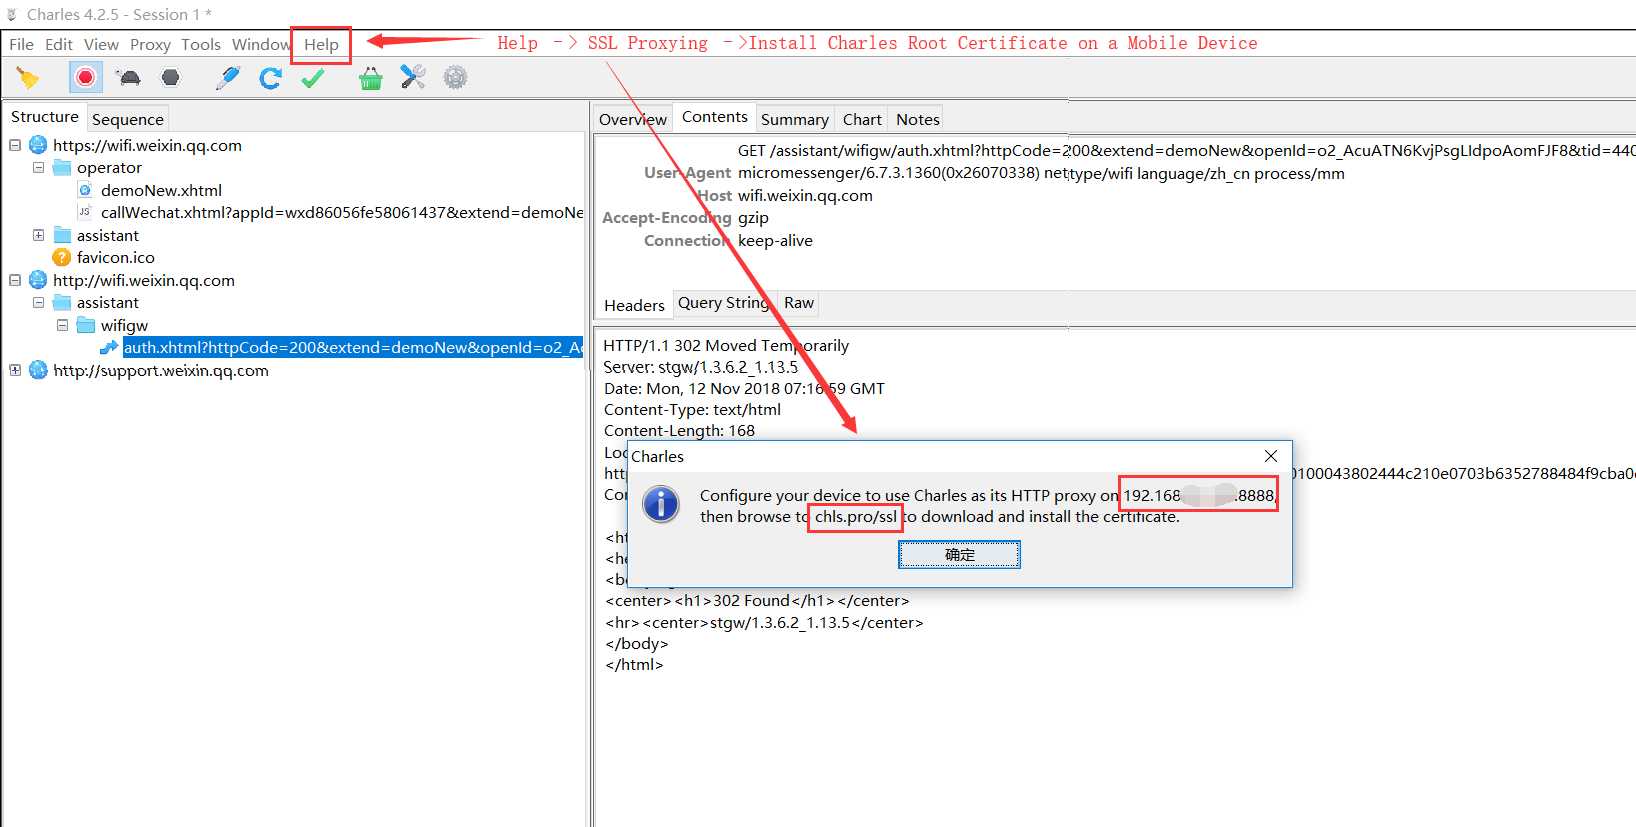Click the Date: Mon, 12 Nov 2018 line
Viewport: 1636px width, 827px height.
[744, 388]
